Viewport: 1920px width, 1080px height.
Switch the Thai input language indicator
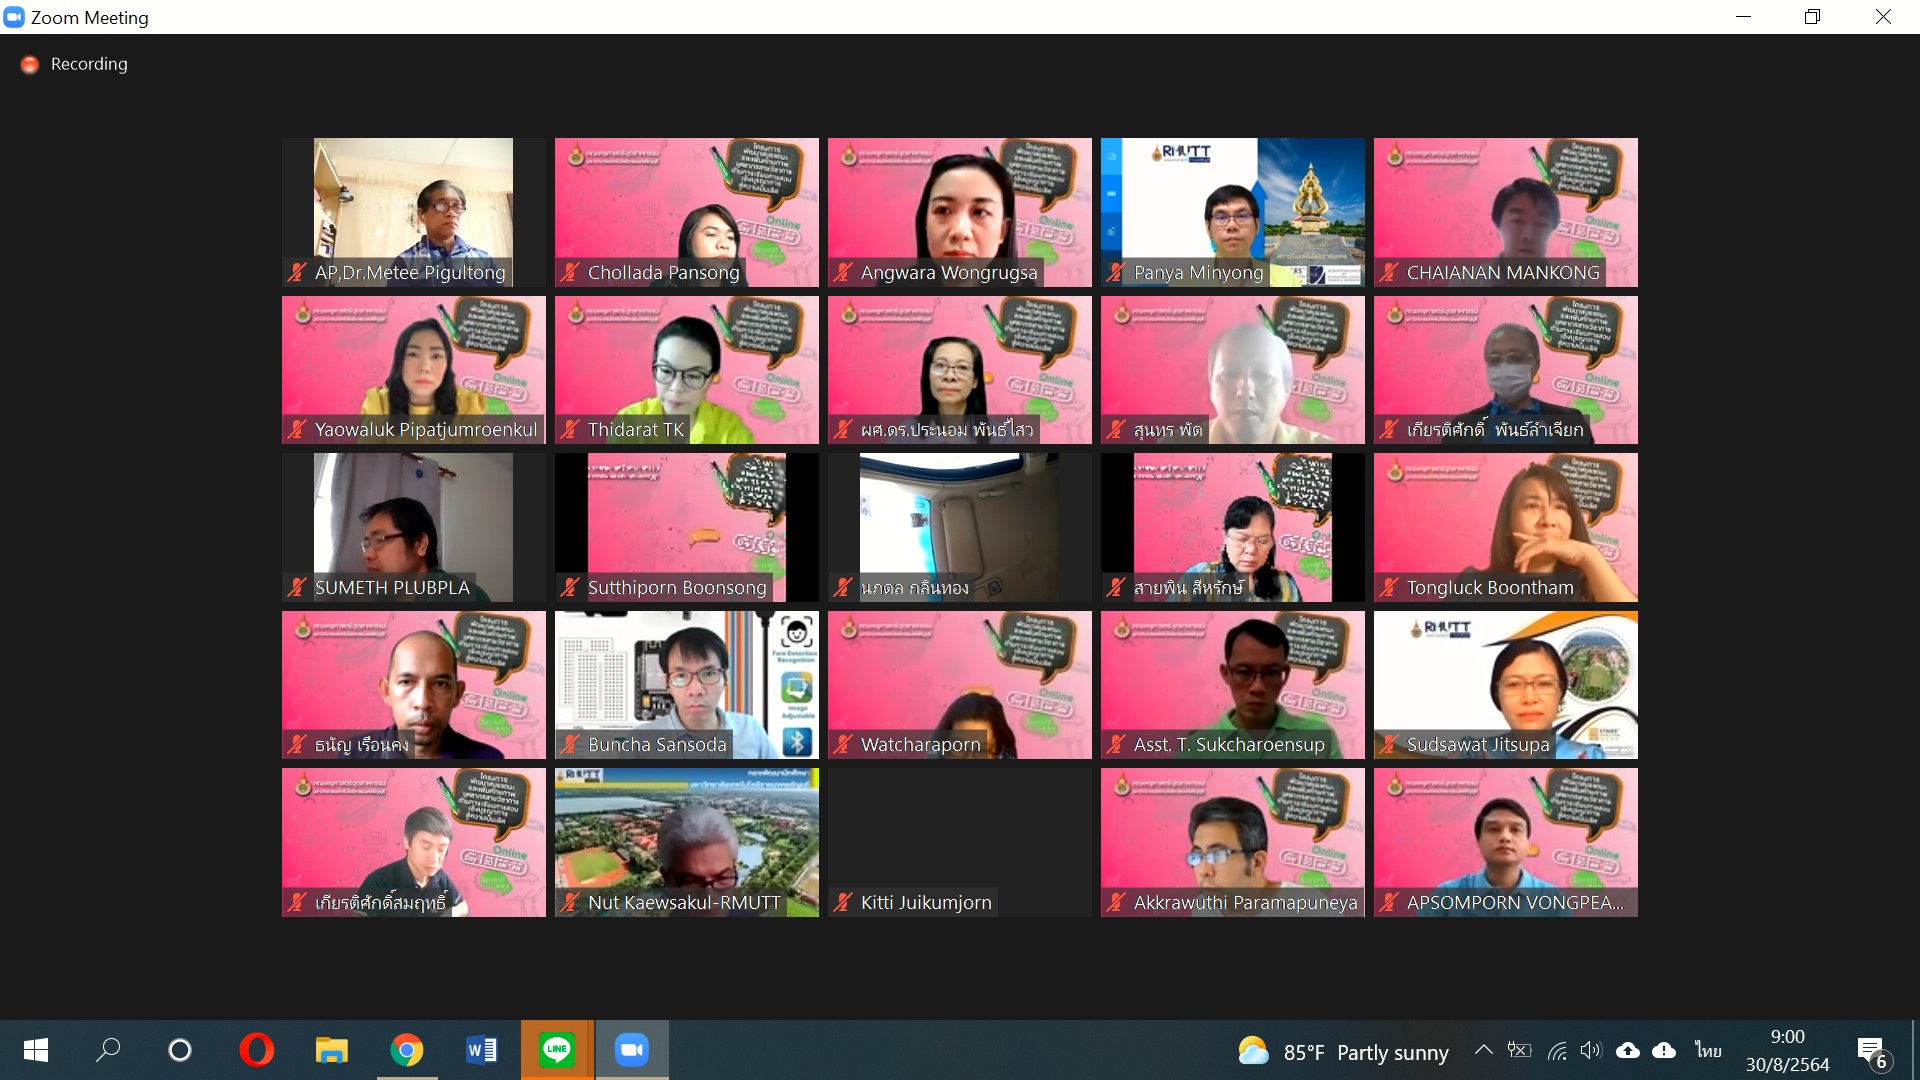1708,1050
